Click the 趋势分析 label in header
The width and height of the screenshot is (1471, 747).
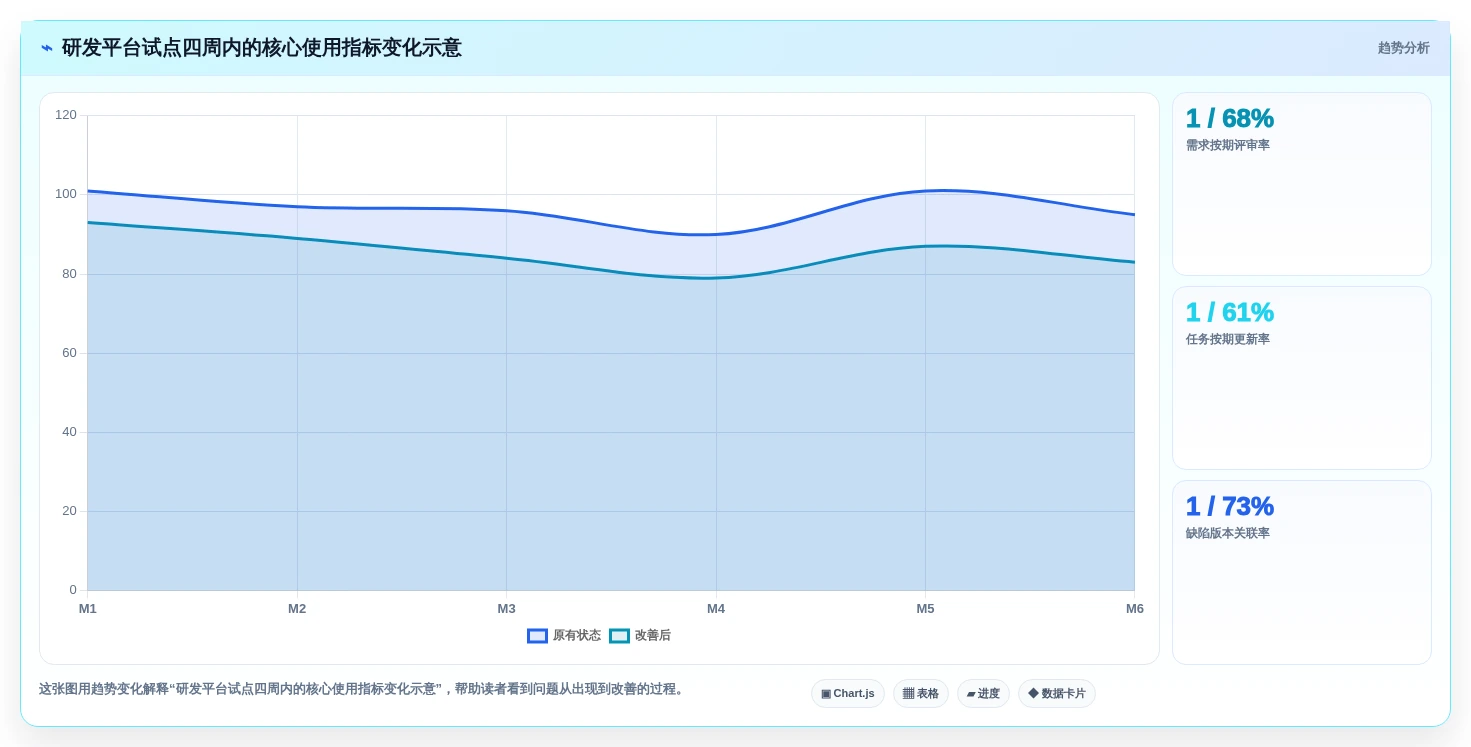[1404, 48]
